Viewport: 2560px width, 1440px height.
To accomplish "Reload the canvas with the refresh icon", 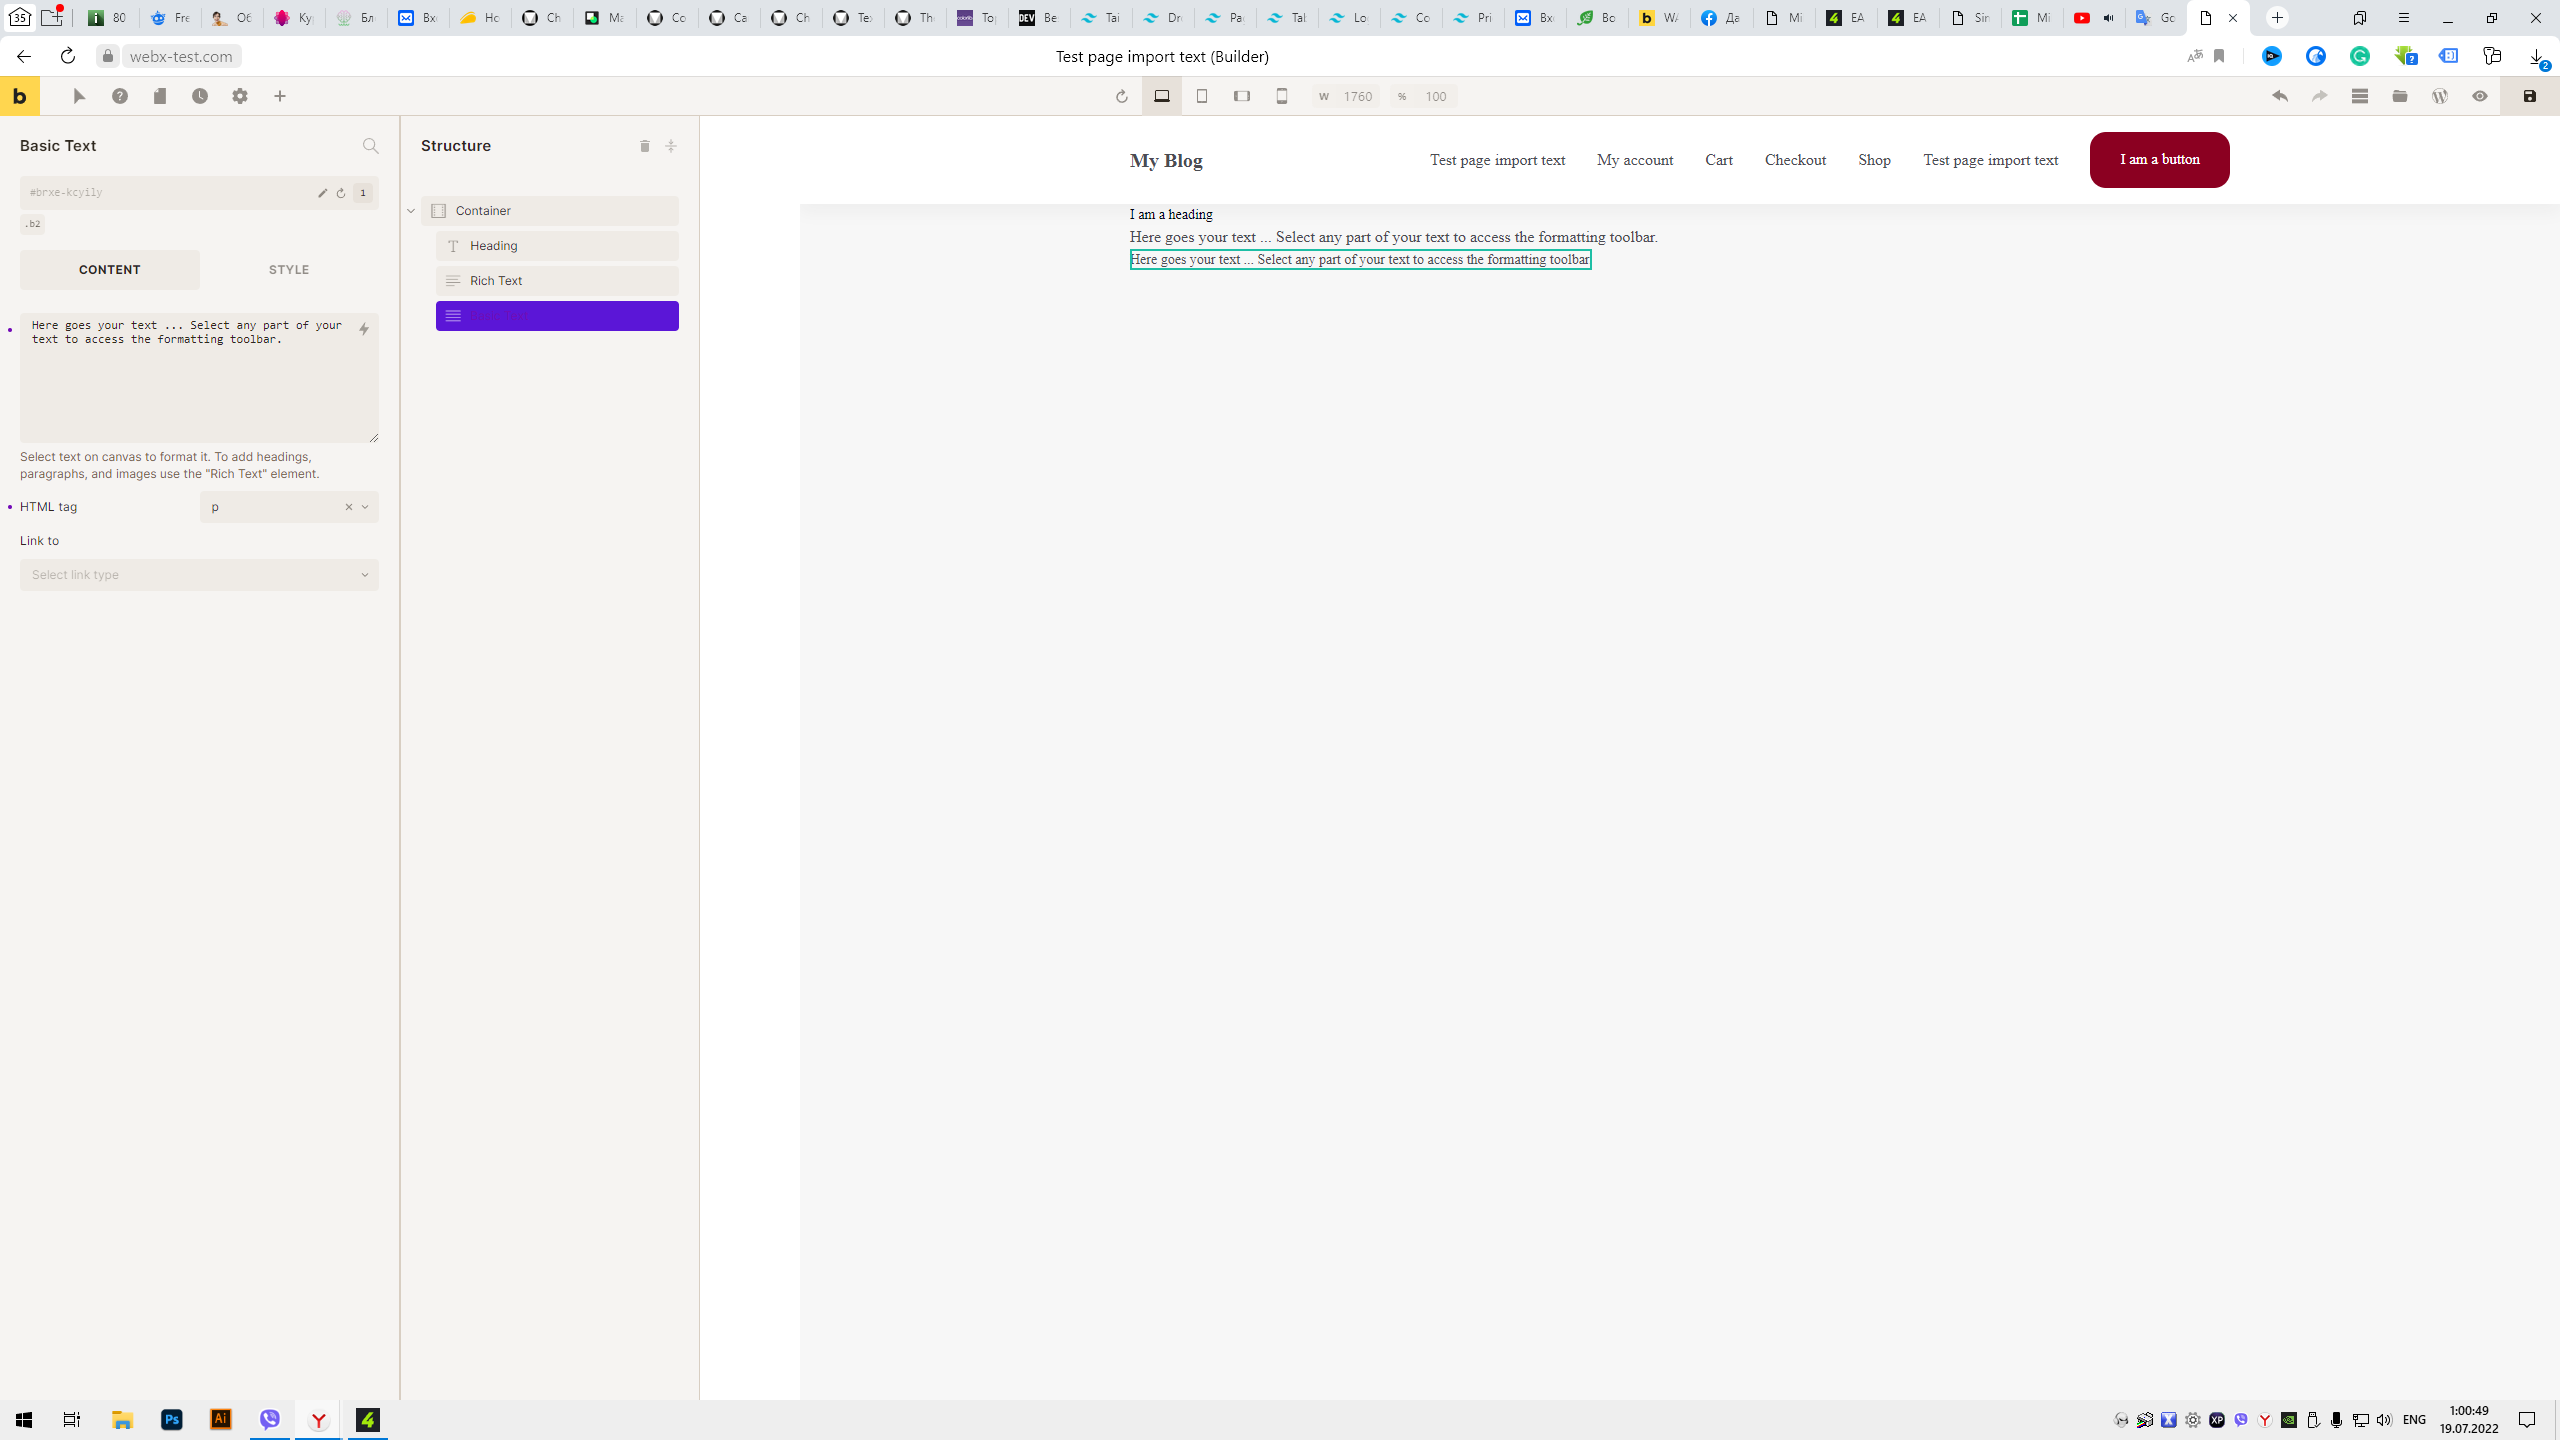I will pyautogui.click(x=1121, y=96).
